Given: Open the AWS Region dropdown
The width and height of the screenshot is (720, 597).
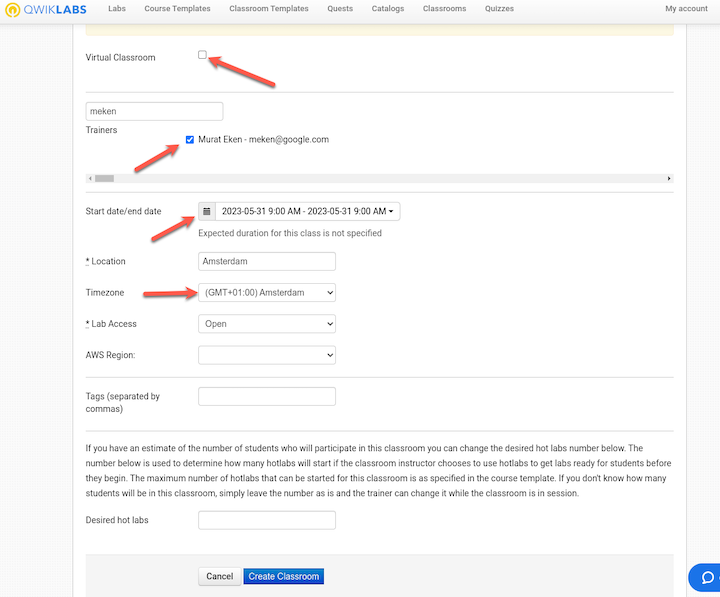Looking at the screenshot, I should point(267,355).
